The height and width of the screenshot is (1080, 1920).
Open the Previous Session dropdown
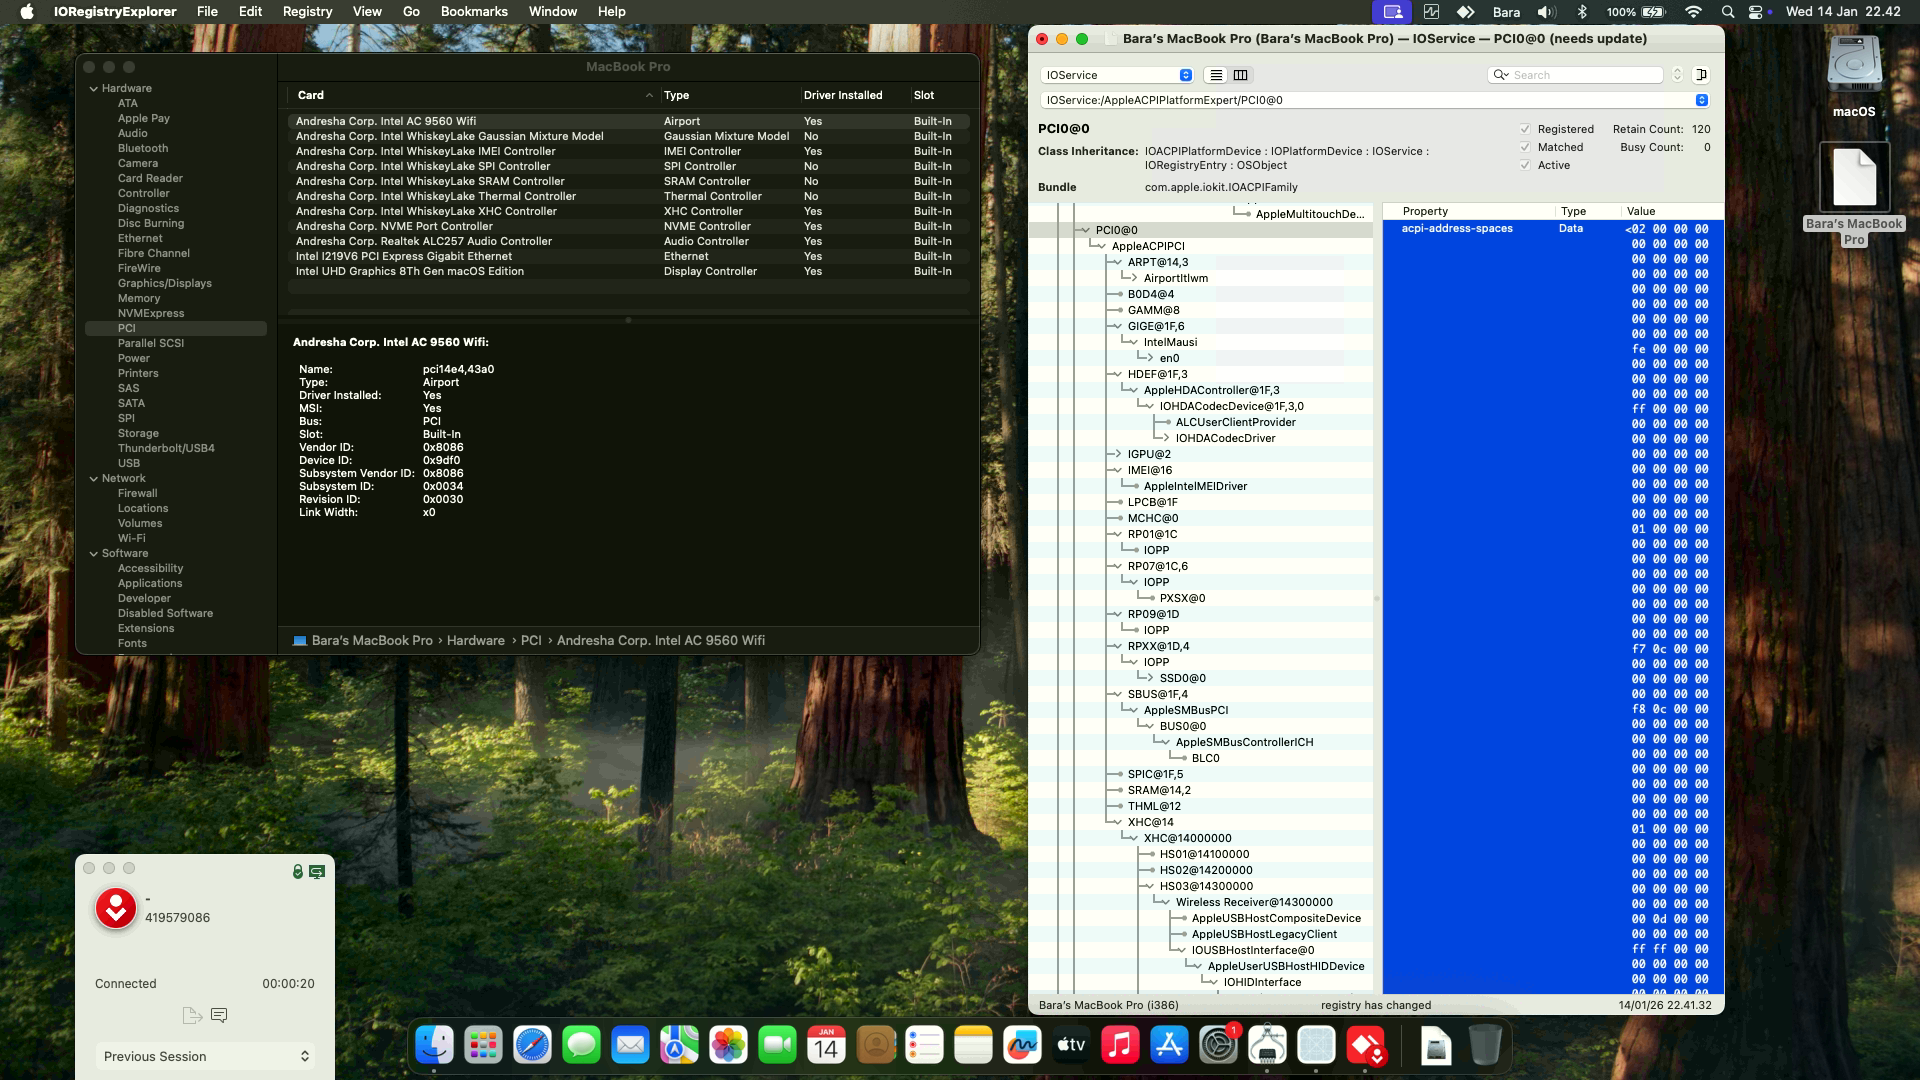click(205, 1056)
